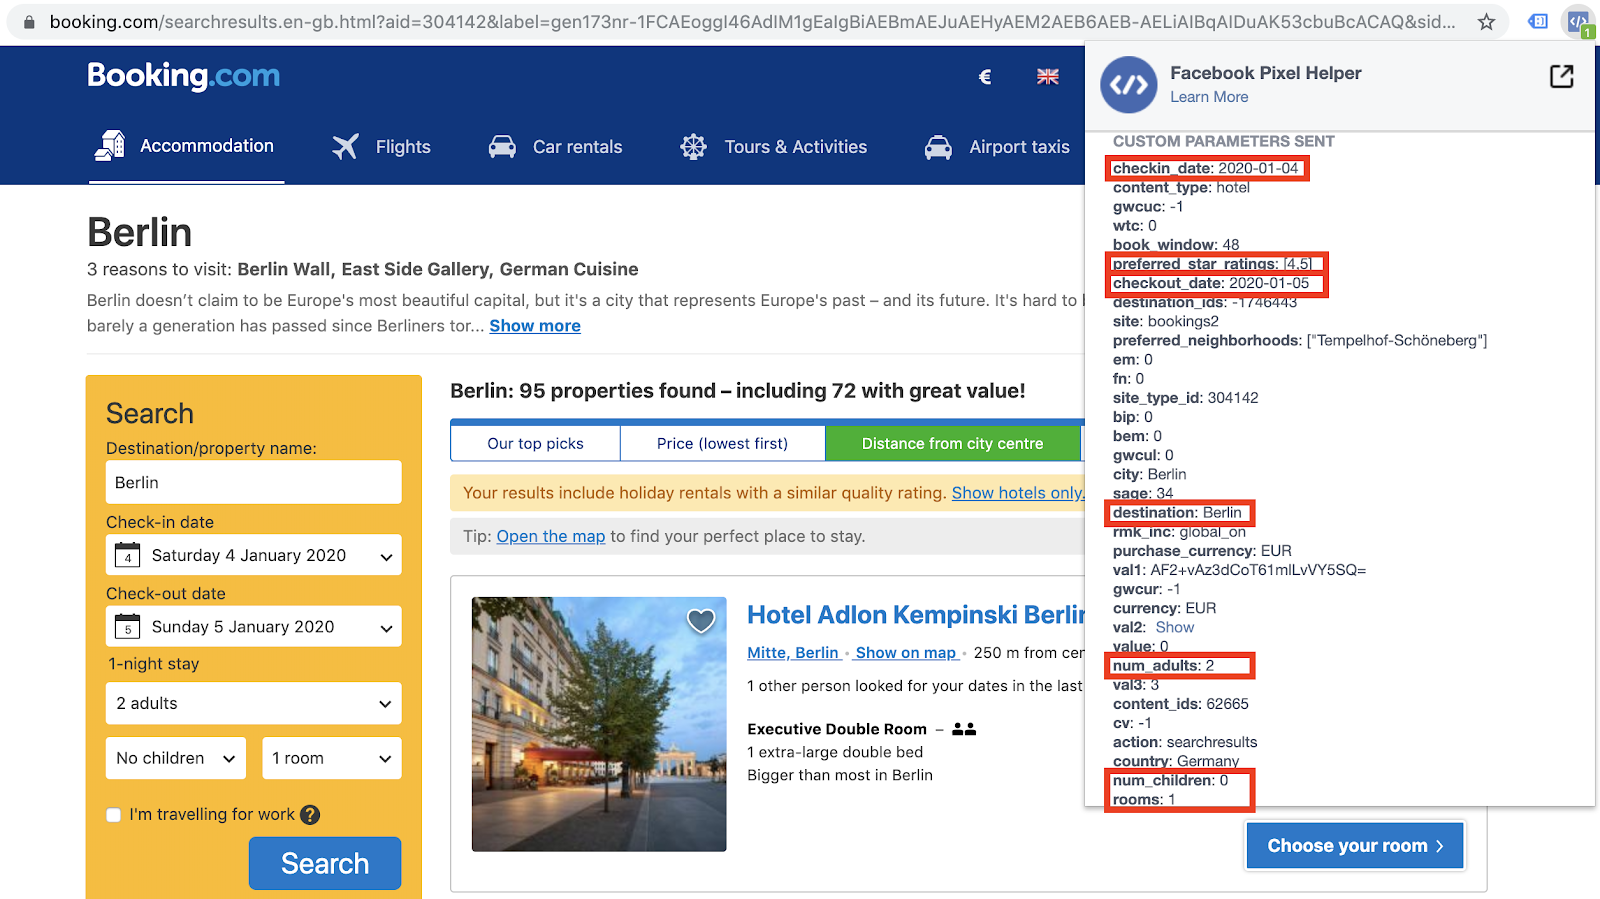The height and width of the screenshot is (899, 1600).
Task: Click the book_window: 48 parameter
Action: (x=1176, y=245)
